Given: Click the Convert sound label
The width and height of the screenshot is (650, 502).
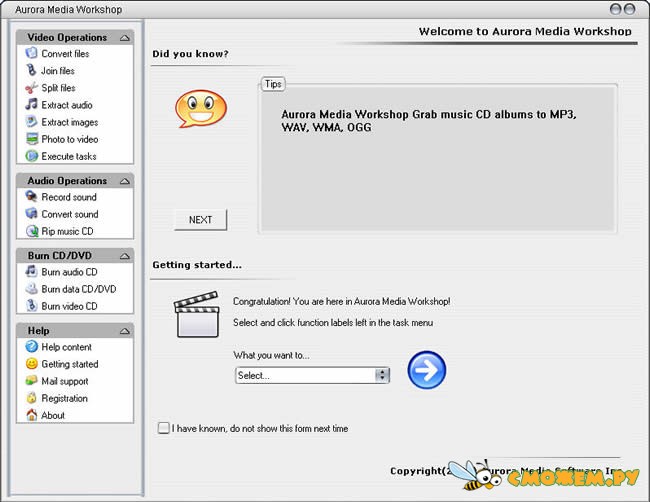Looking at the screenshot, I should [70, 214].
